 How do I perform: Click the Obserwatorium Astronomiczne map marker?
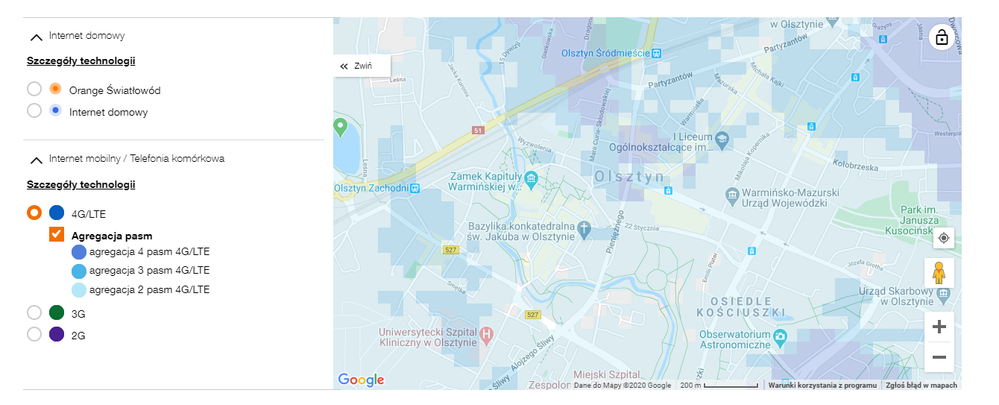782,336
